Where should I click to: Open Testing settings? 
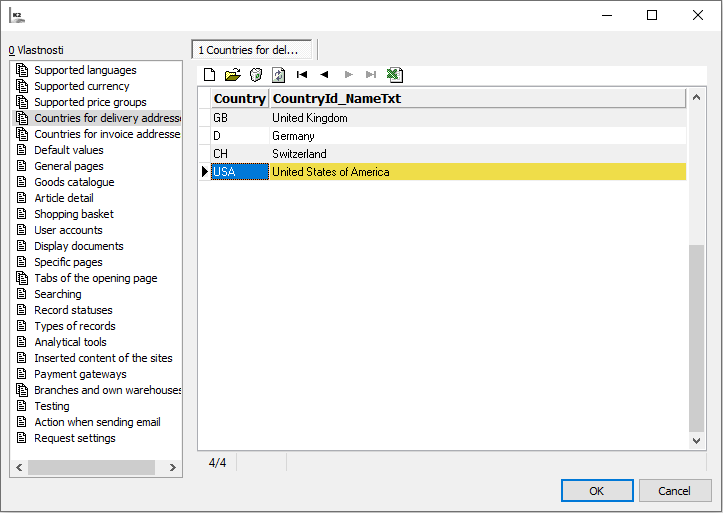click(x=52, y=406)
